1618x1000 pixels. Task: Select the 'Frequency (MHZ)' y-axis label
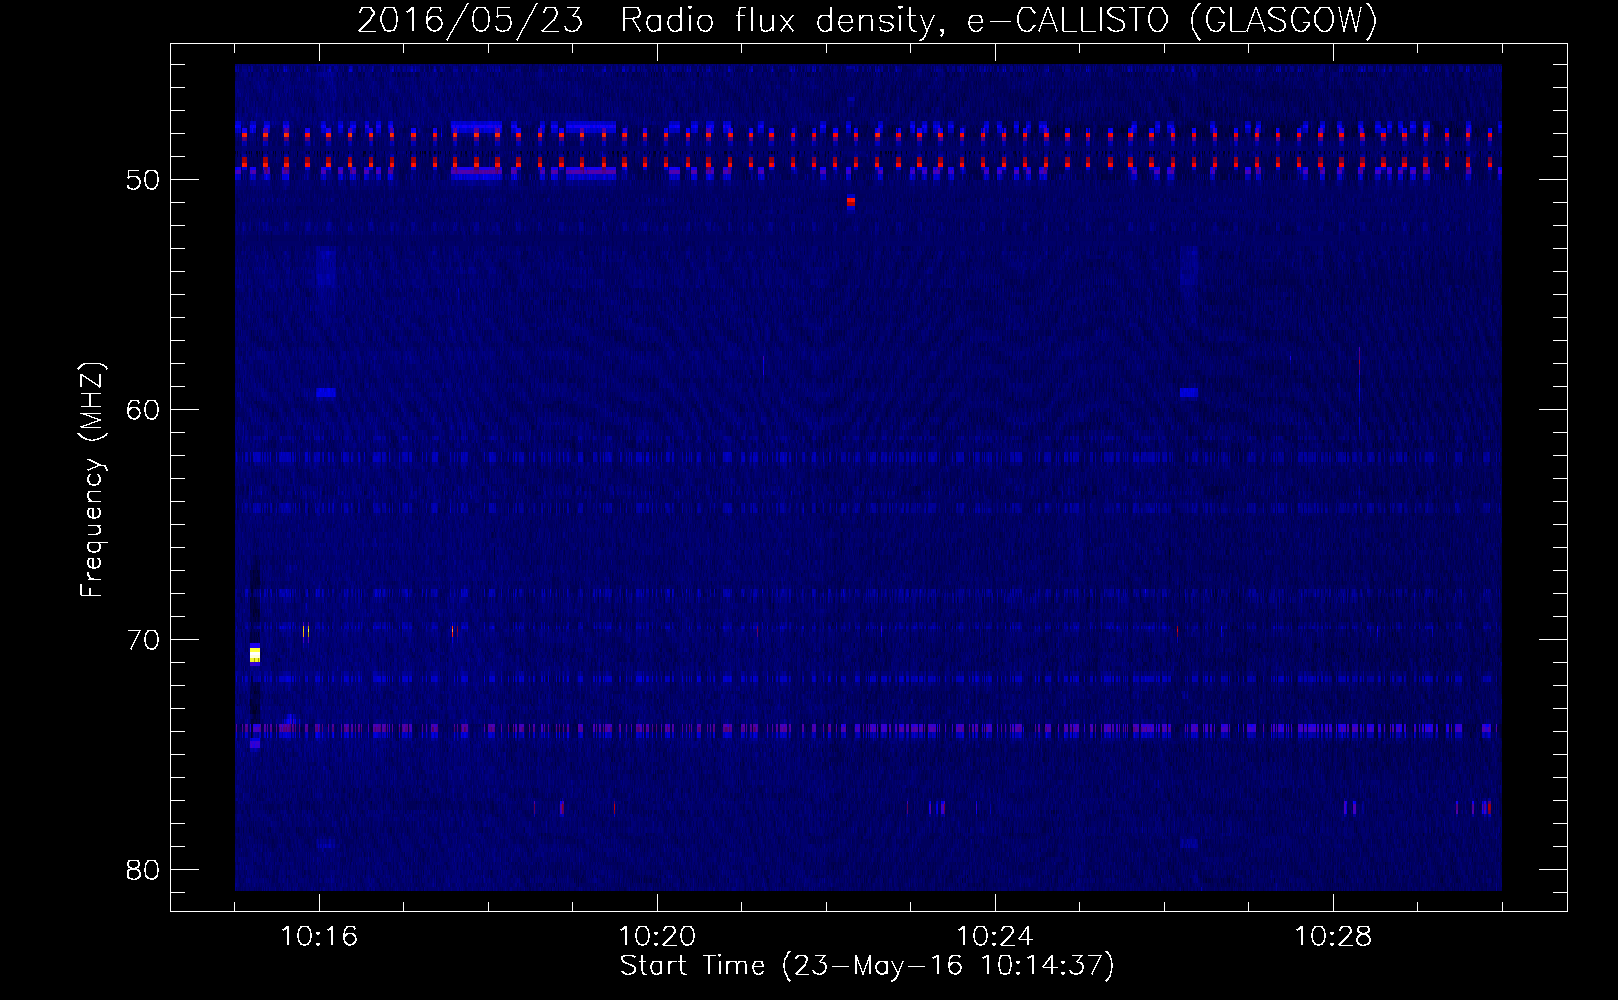click(x=92, y=479)
